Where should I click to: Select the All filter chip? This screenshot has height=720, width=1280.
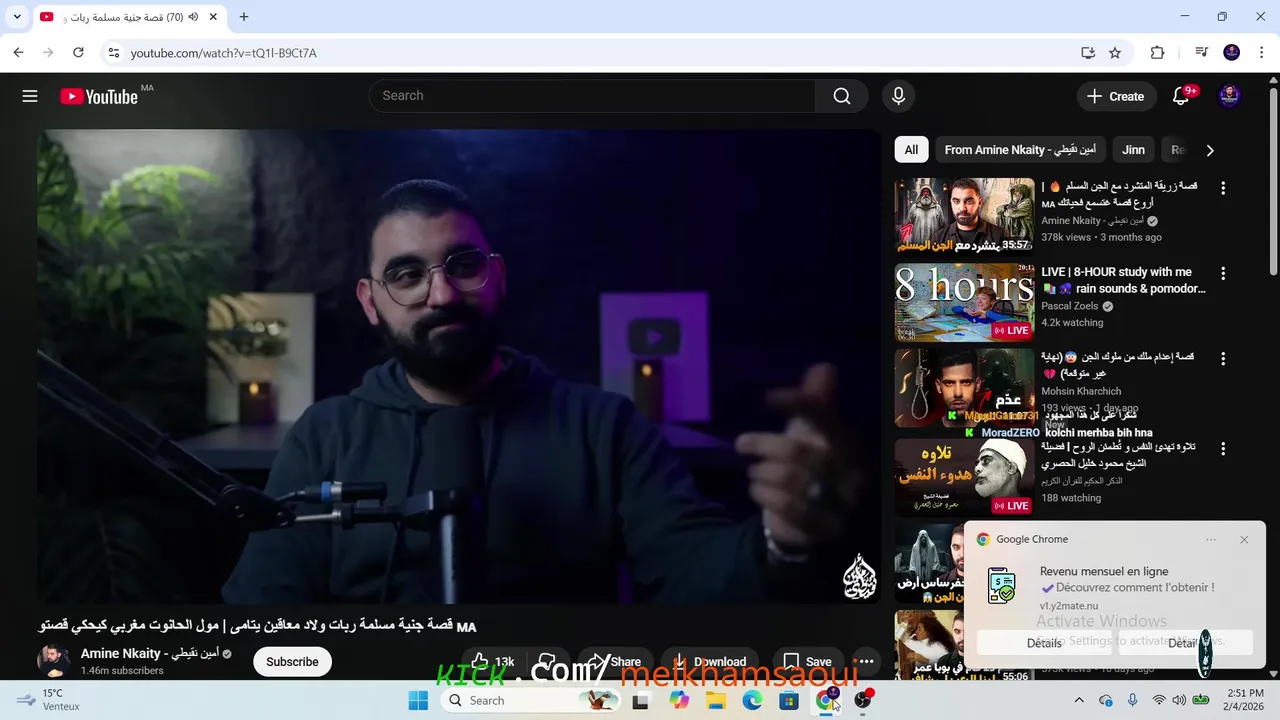(911, 150)
